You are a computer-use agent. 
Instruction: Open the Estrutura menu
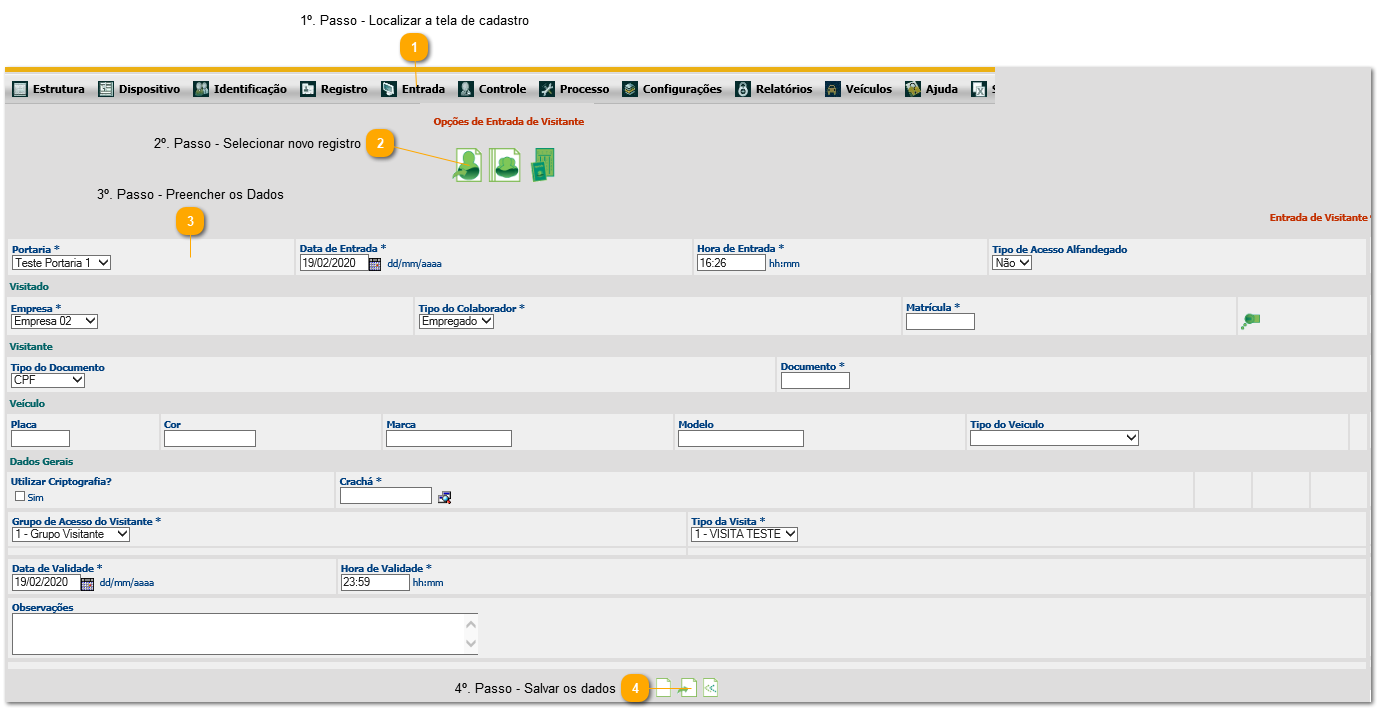coord(49,89)
